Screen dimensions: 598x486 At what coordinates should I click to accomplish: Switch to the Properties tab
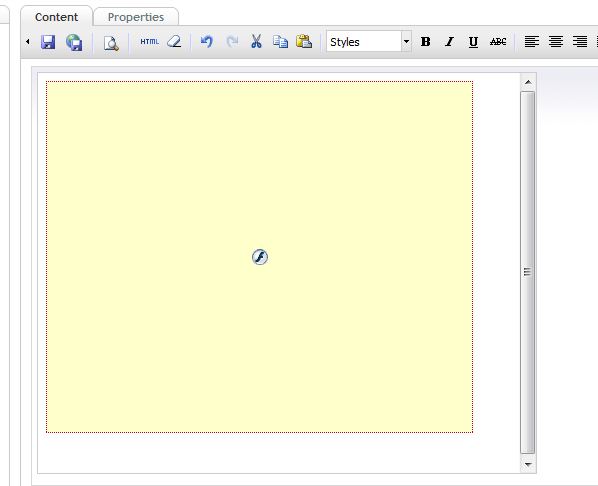tap(136, 17)
